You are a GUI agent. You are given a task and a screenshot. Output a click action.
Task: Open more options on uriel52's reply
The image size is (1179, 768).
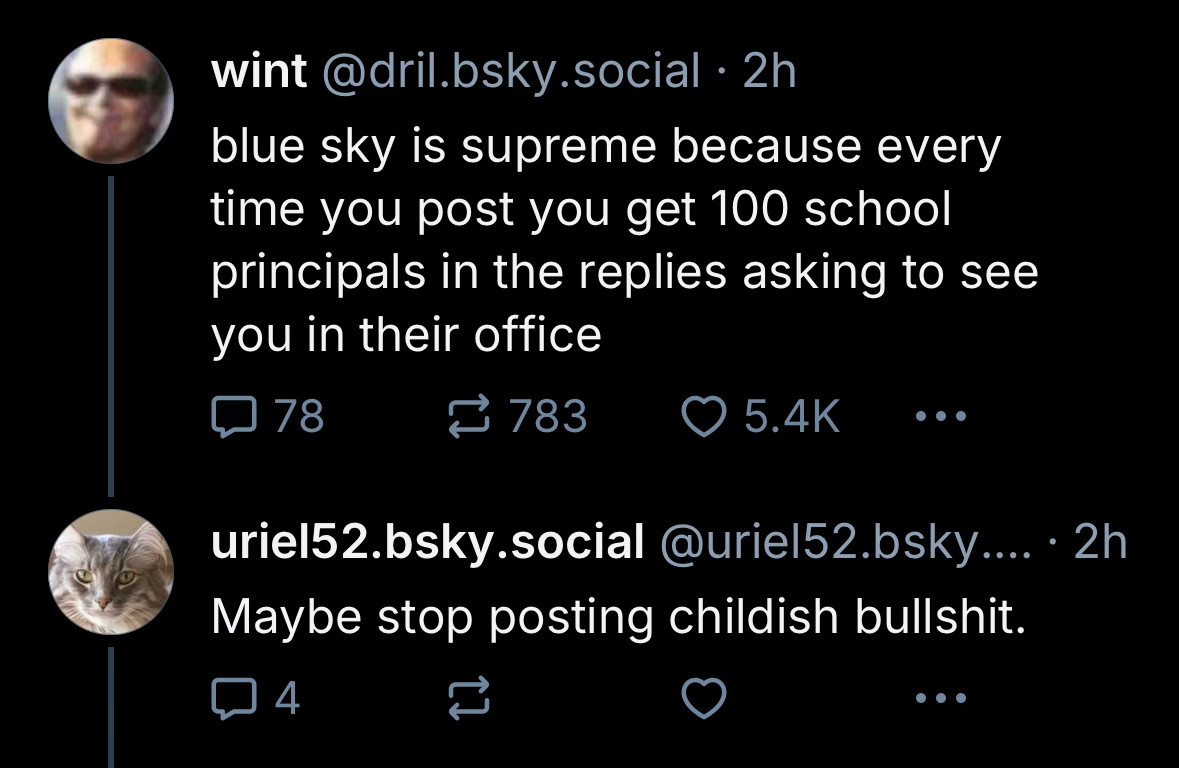tap(941, 698)
